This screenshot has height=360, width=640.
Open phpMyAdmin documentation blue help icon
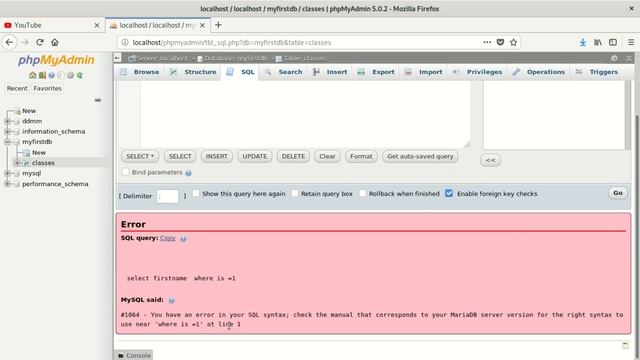pos(51,75)
